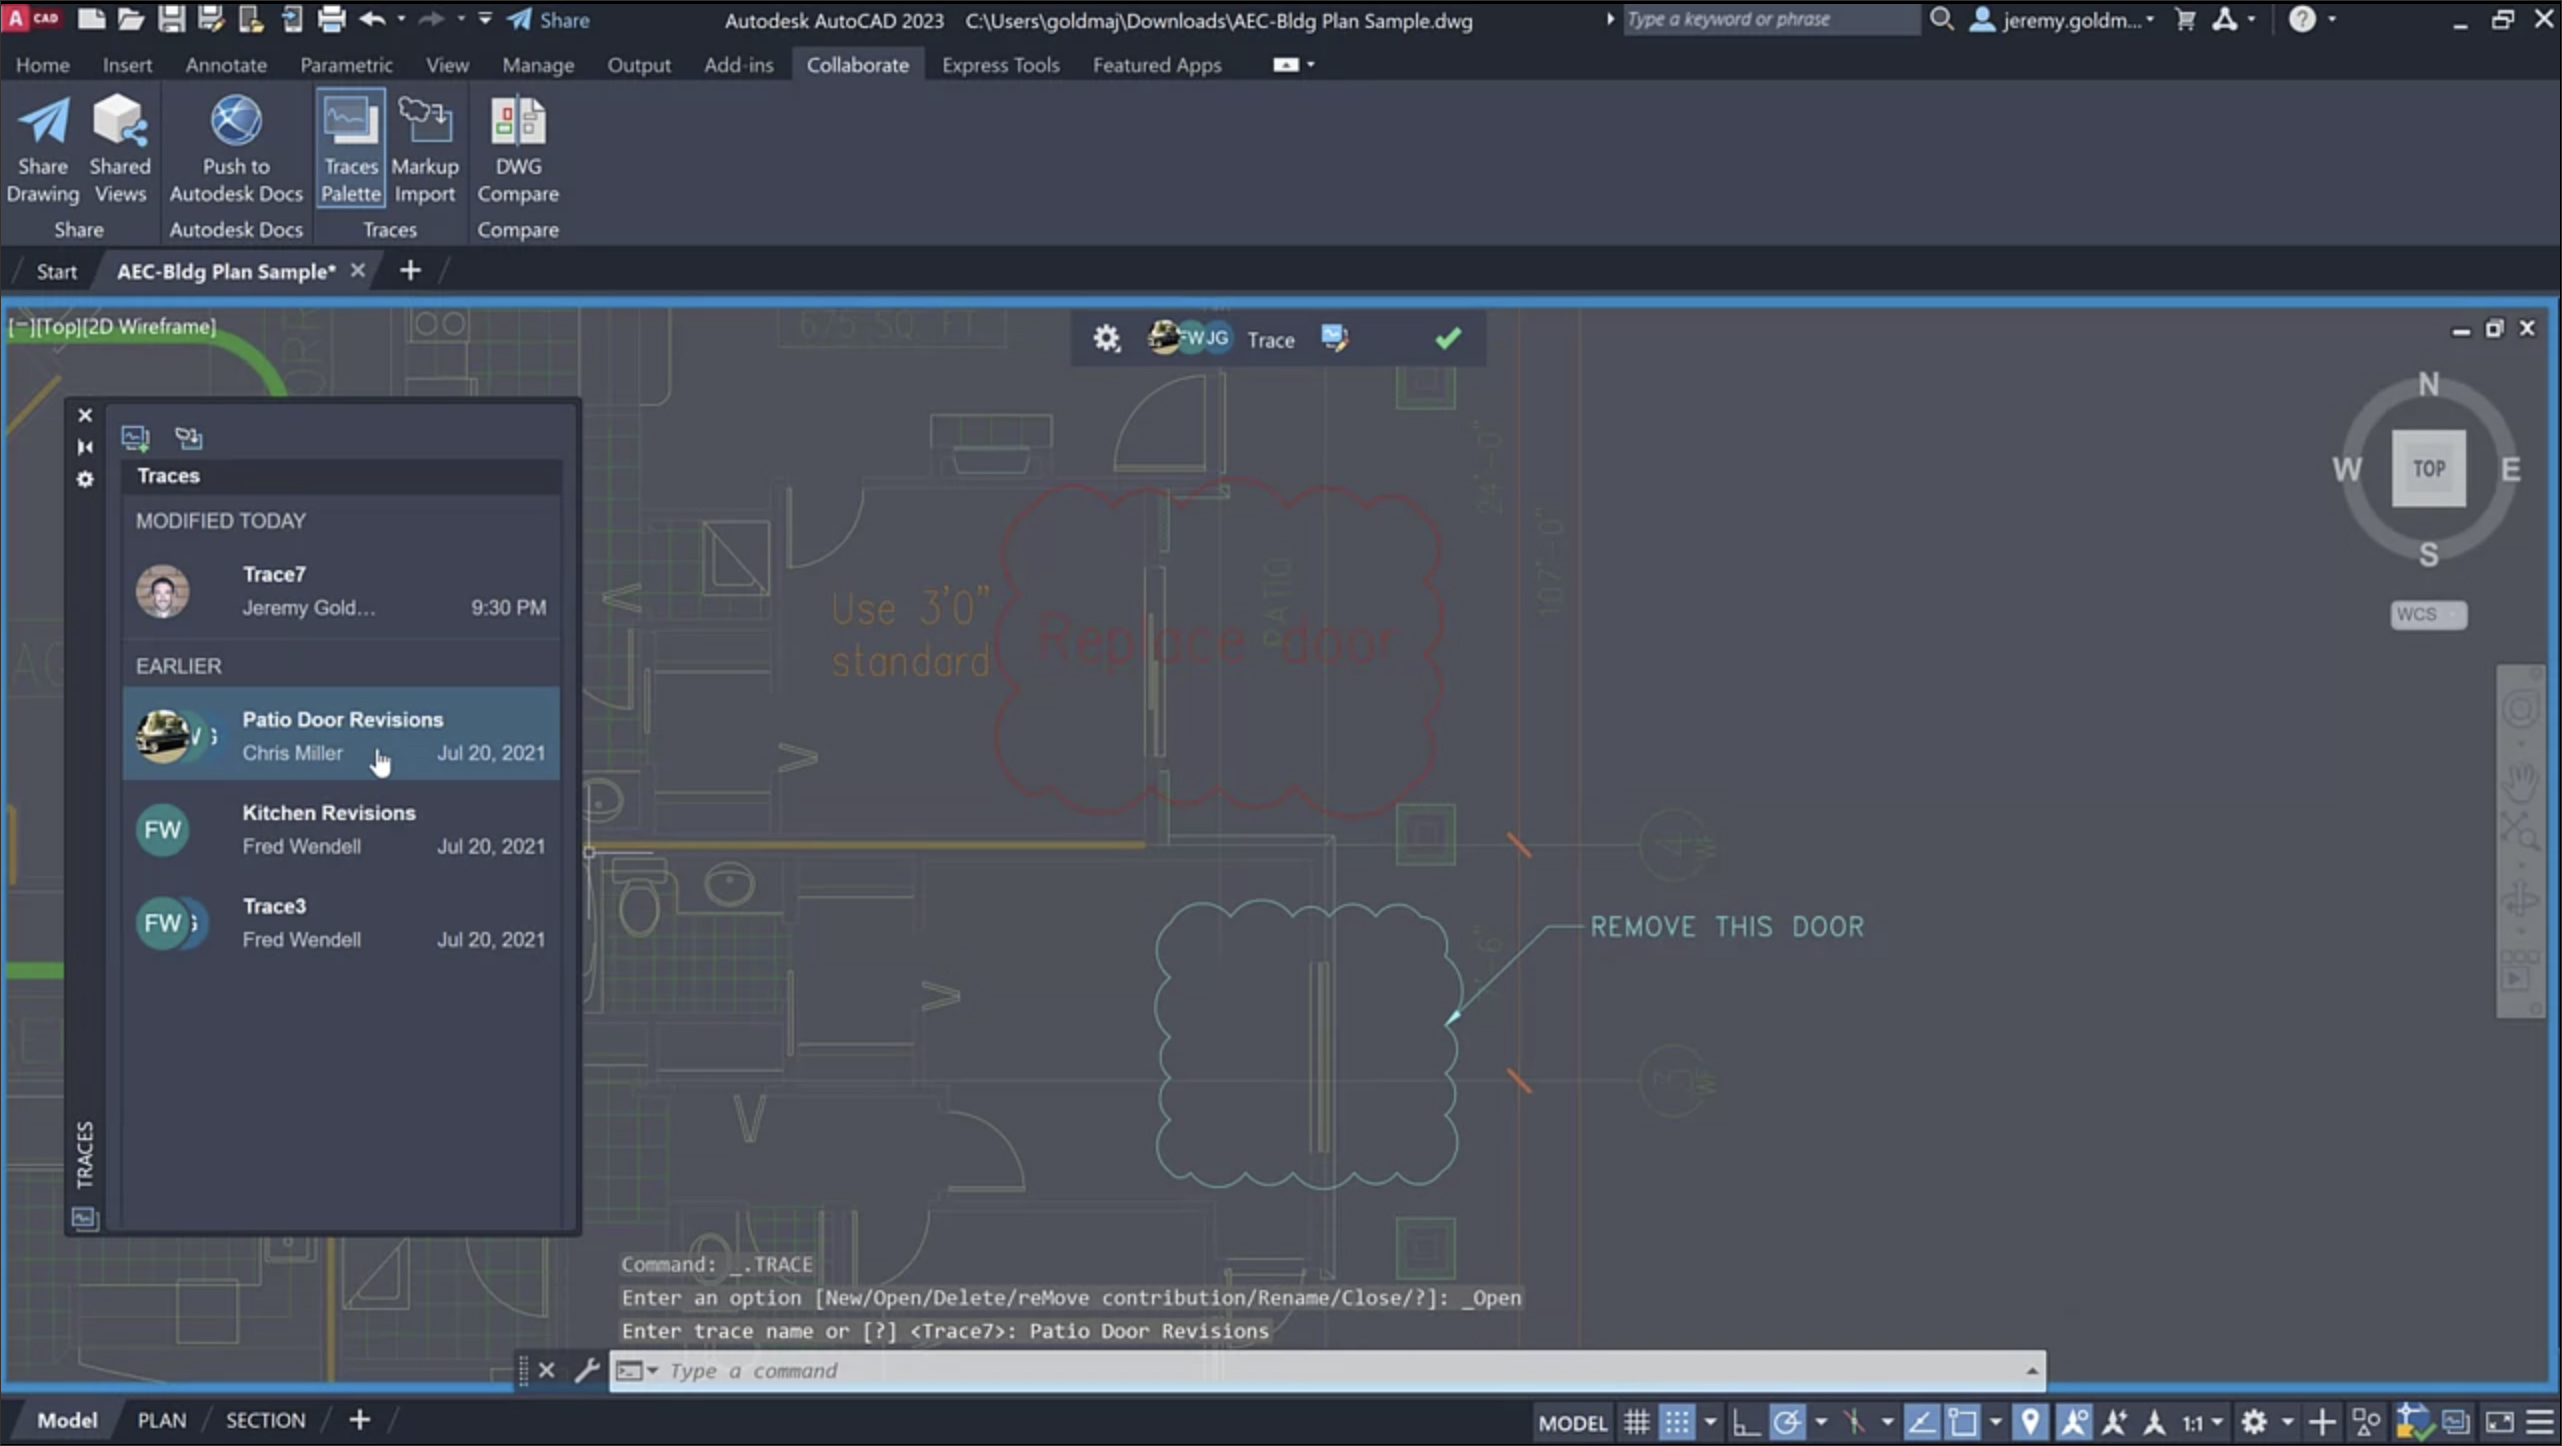Image resolution: width=2562 pixels, height=1446 pixels.
Task: Toggle drawing grid display in status bar
Action: point(1636,1422)
